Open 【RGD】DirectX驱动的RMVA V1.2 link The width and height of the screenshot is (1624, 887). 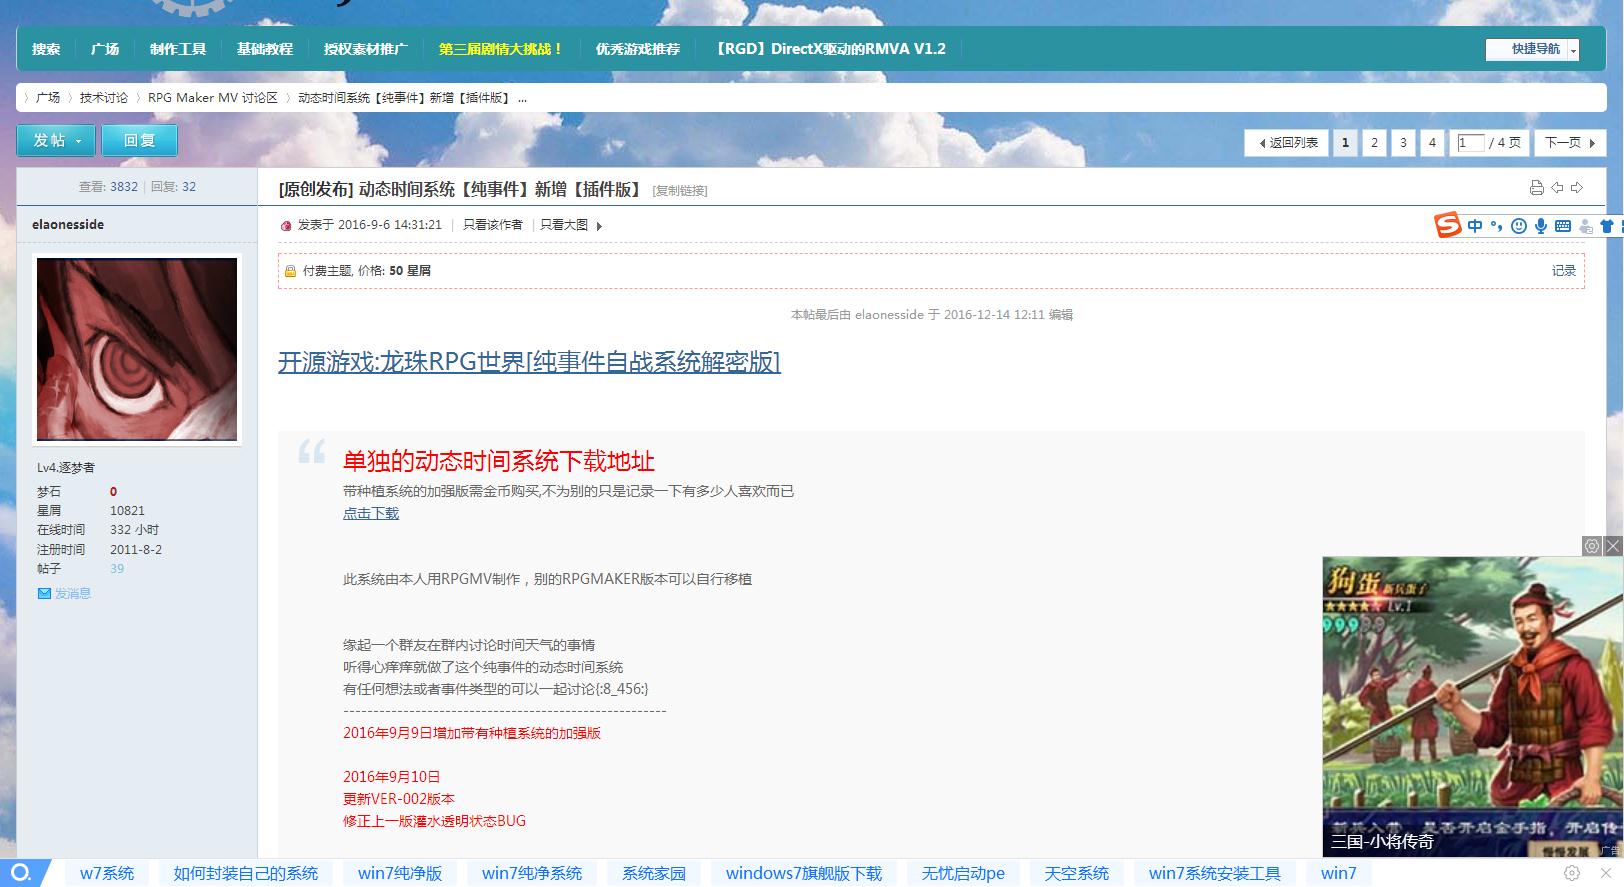828,49
